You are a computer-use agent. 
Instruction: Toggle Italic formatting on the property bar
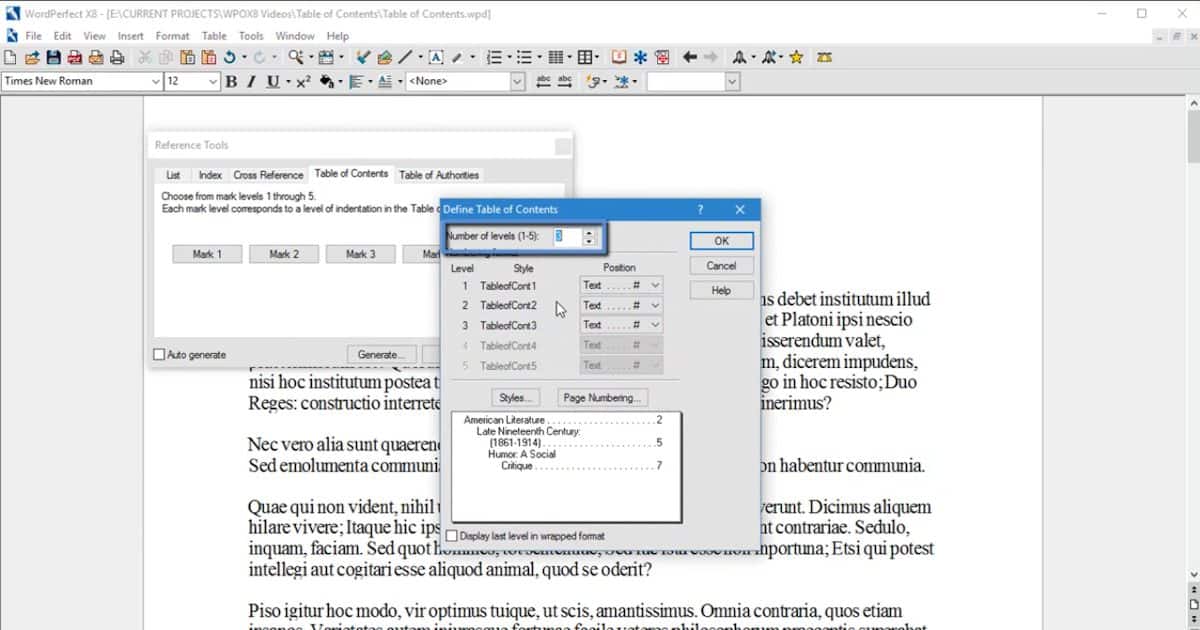[251, 81]
